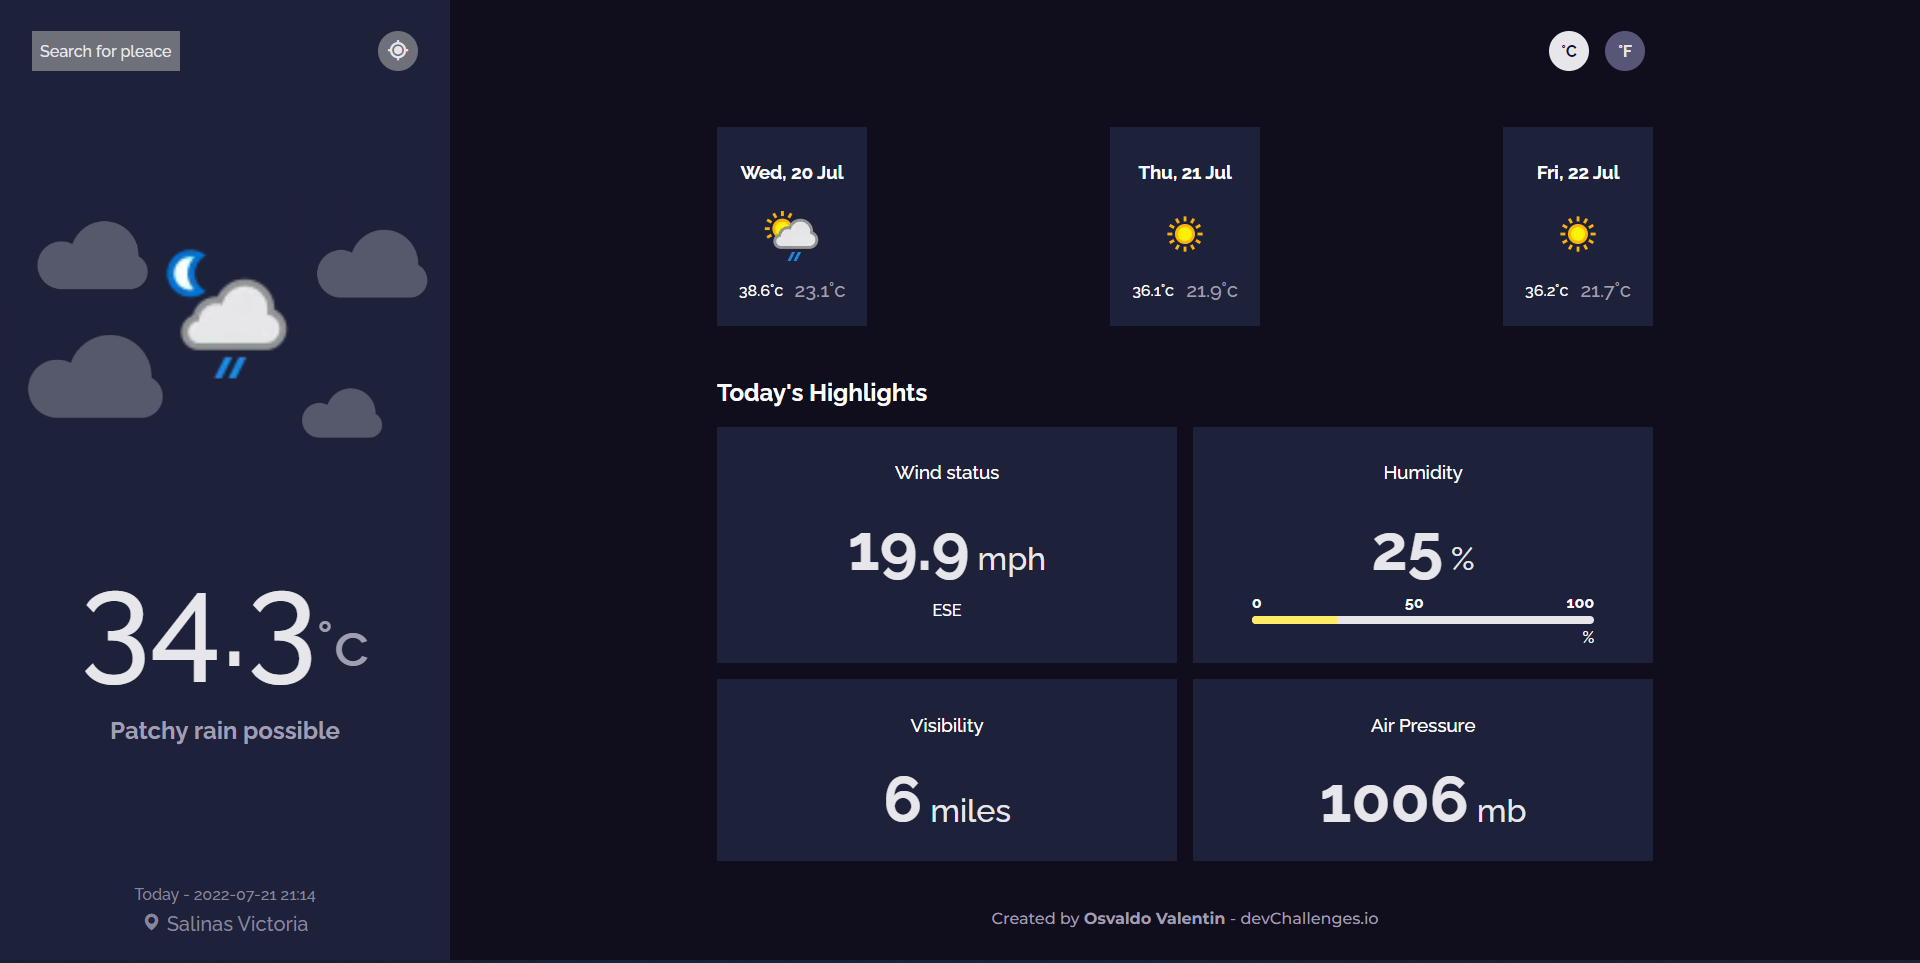Select the Wed 20 Jul forecast card
This screenshot has height=963, width=1920.
[x=791, y=226]
